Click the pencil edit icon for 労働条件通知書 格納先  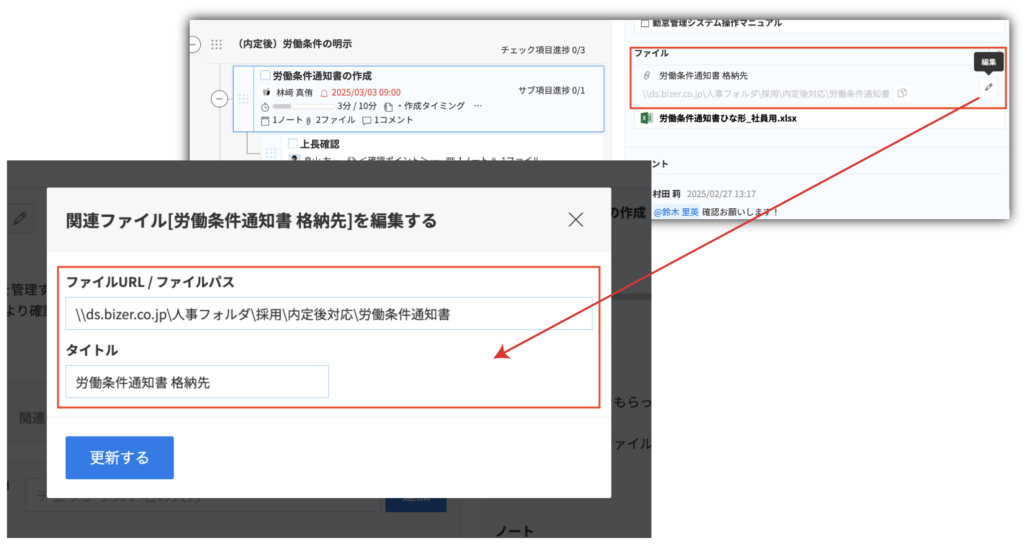[x=988, y=87]
